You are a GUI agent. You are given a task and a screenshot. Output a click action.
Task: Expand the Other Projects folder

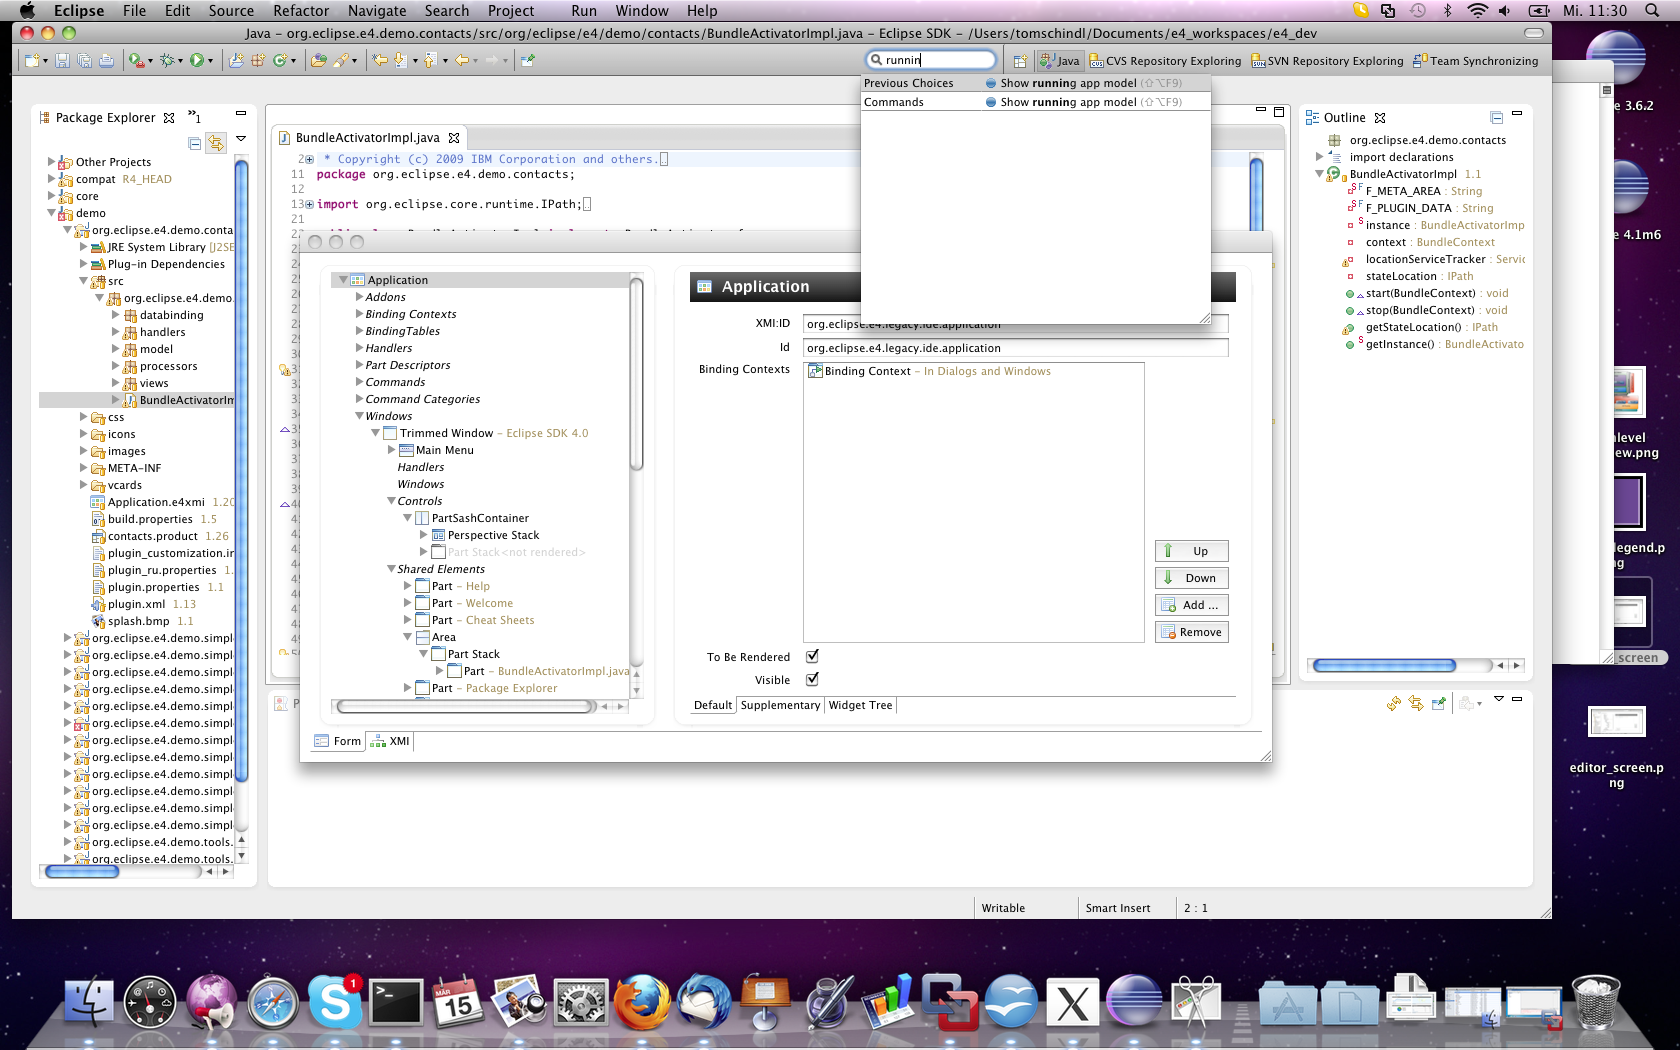tap(51, 161)
